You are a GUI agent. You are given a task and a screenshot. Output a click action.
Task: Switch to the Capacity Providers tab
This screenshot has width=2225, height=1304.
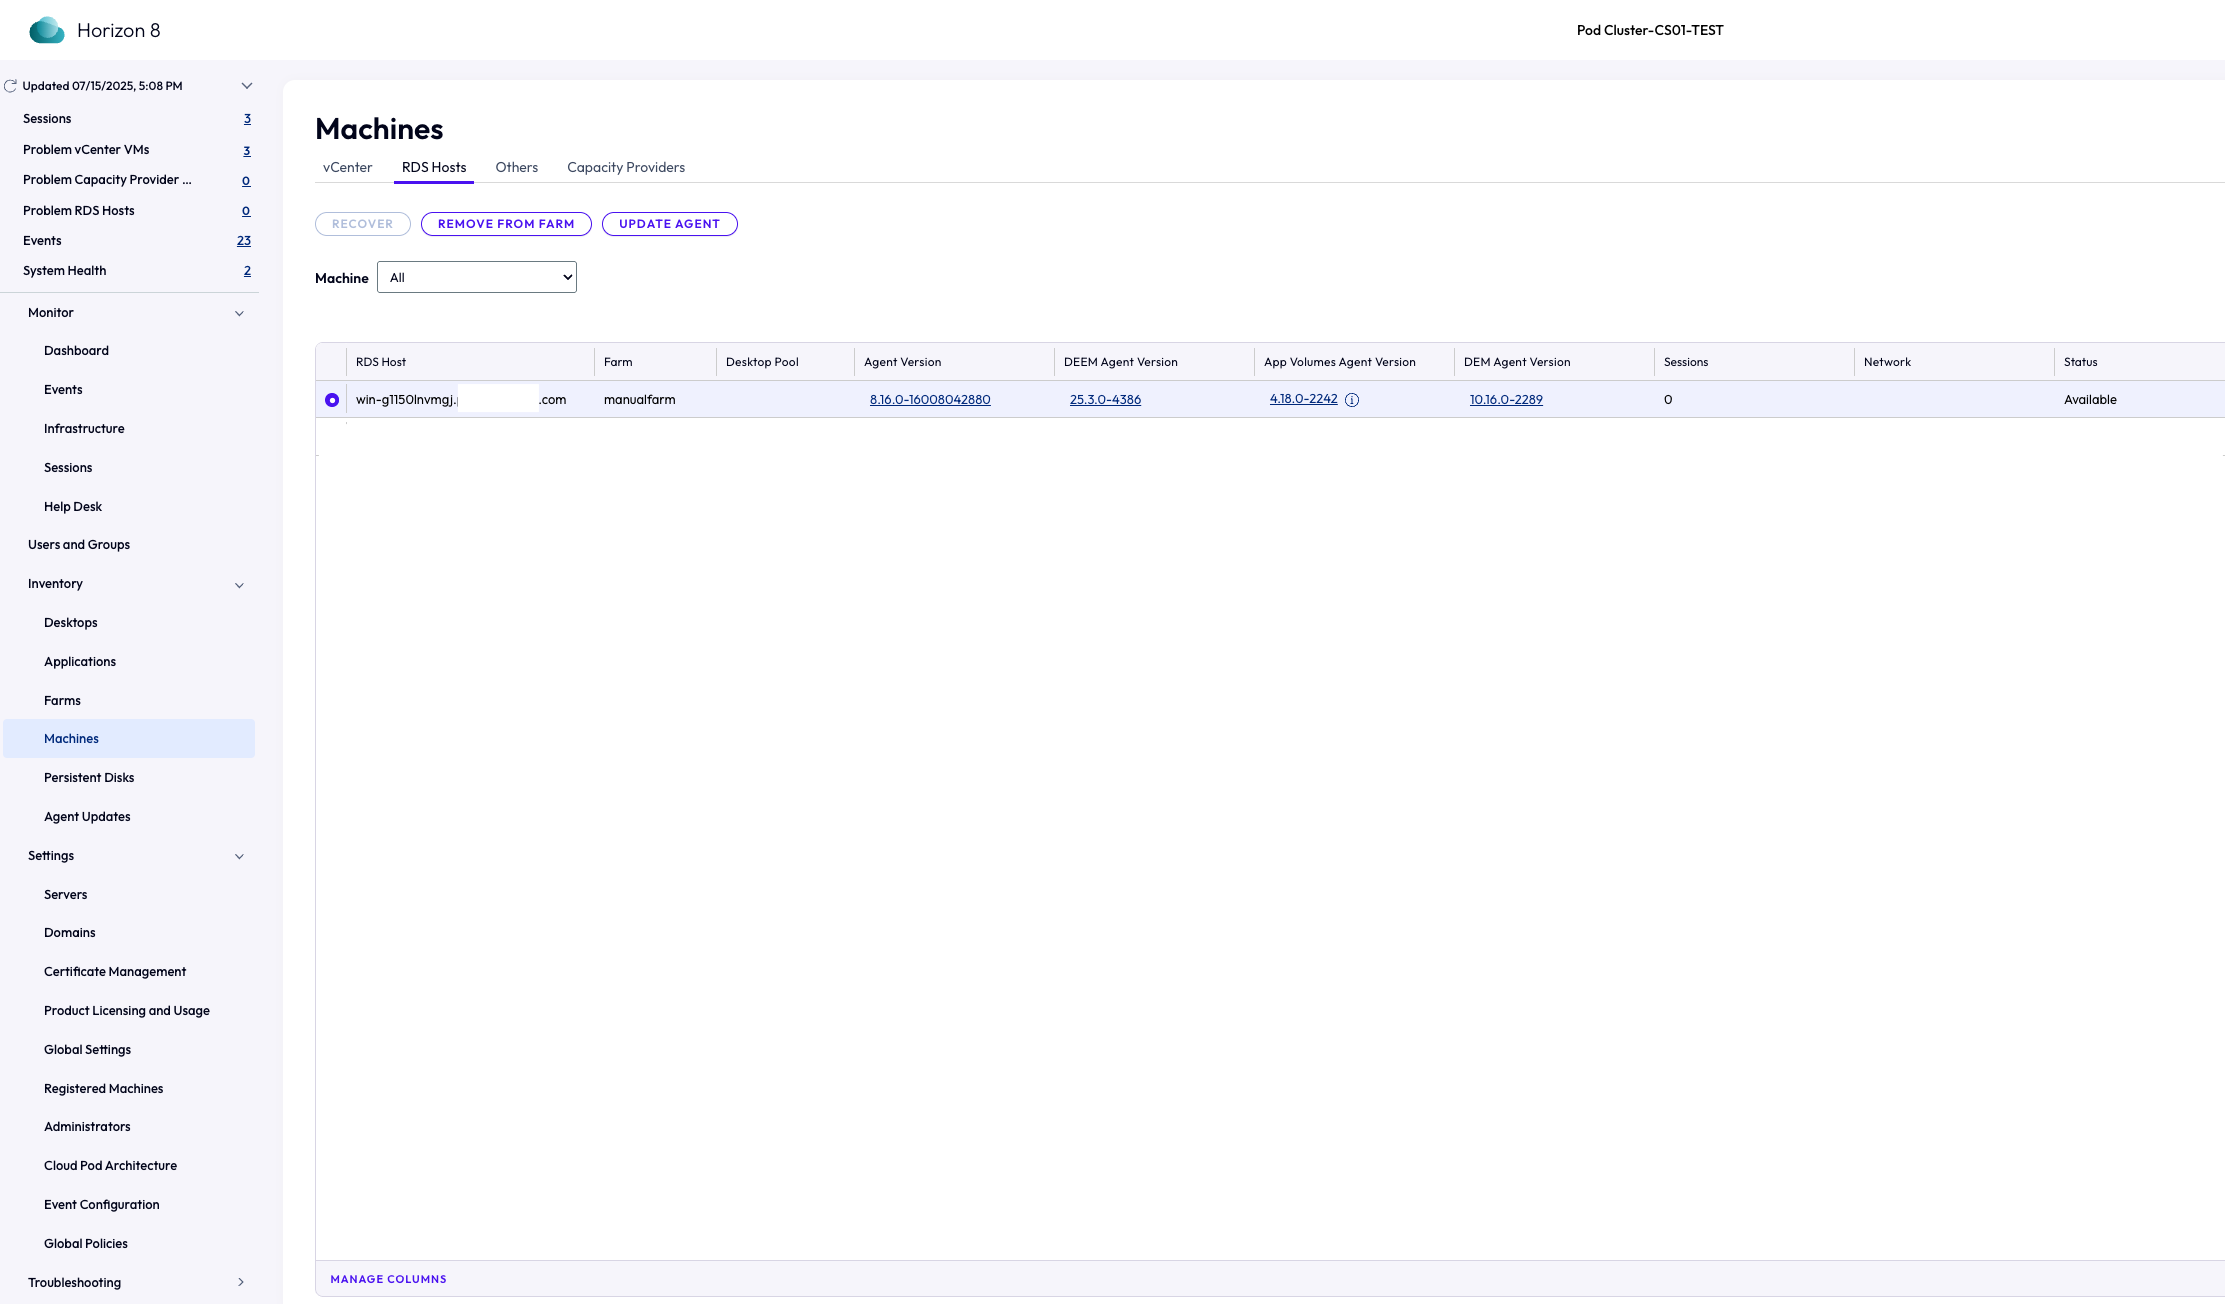pyautogui.click(x=626, y=167)
